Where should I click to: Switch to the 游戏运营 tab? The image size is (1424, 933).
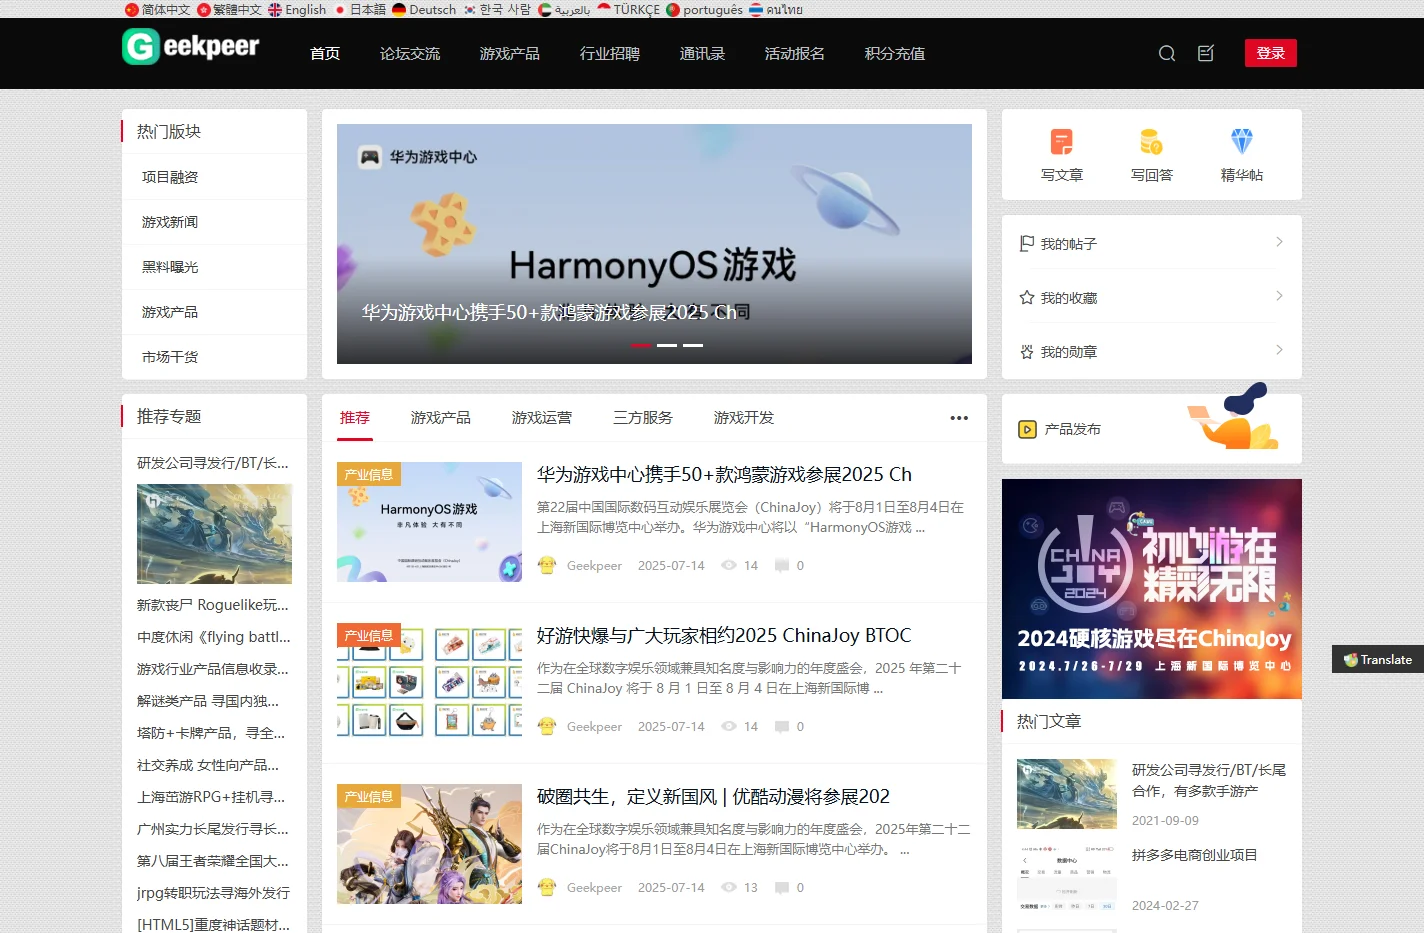click(x=542, y=418)
